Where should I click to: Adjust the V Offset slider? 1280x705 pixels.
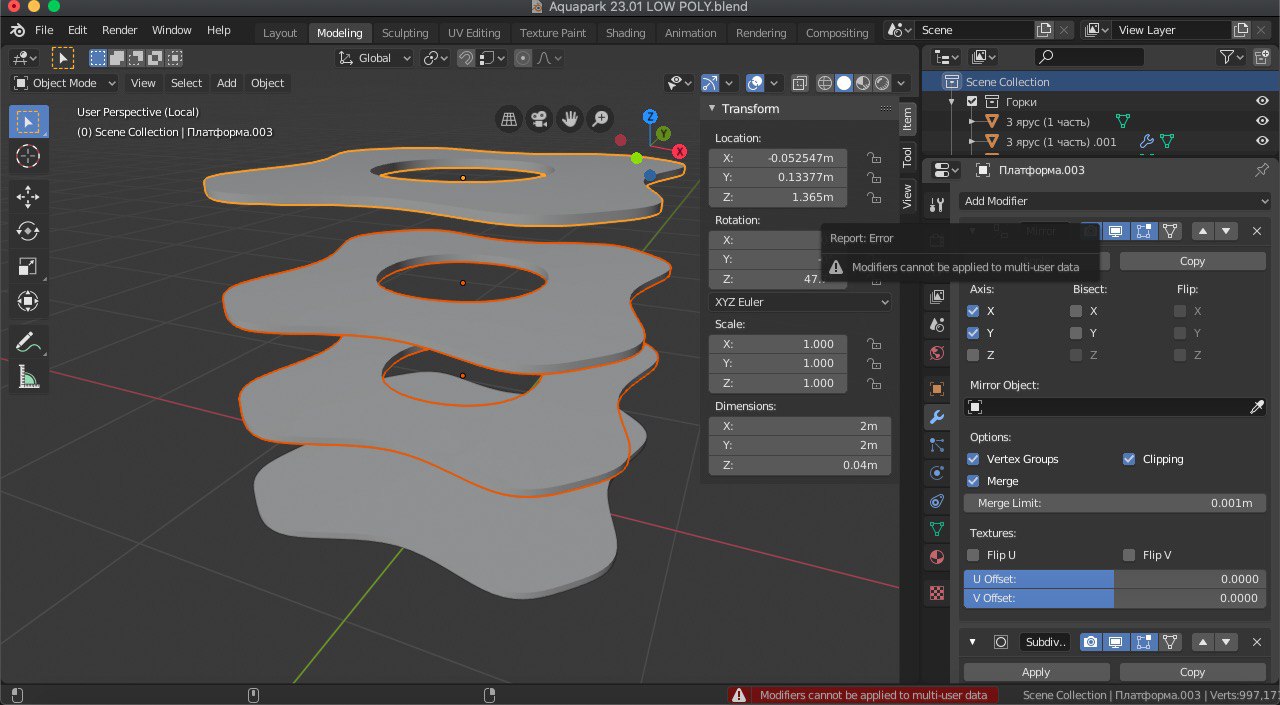[1115, 598]
